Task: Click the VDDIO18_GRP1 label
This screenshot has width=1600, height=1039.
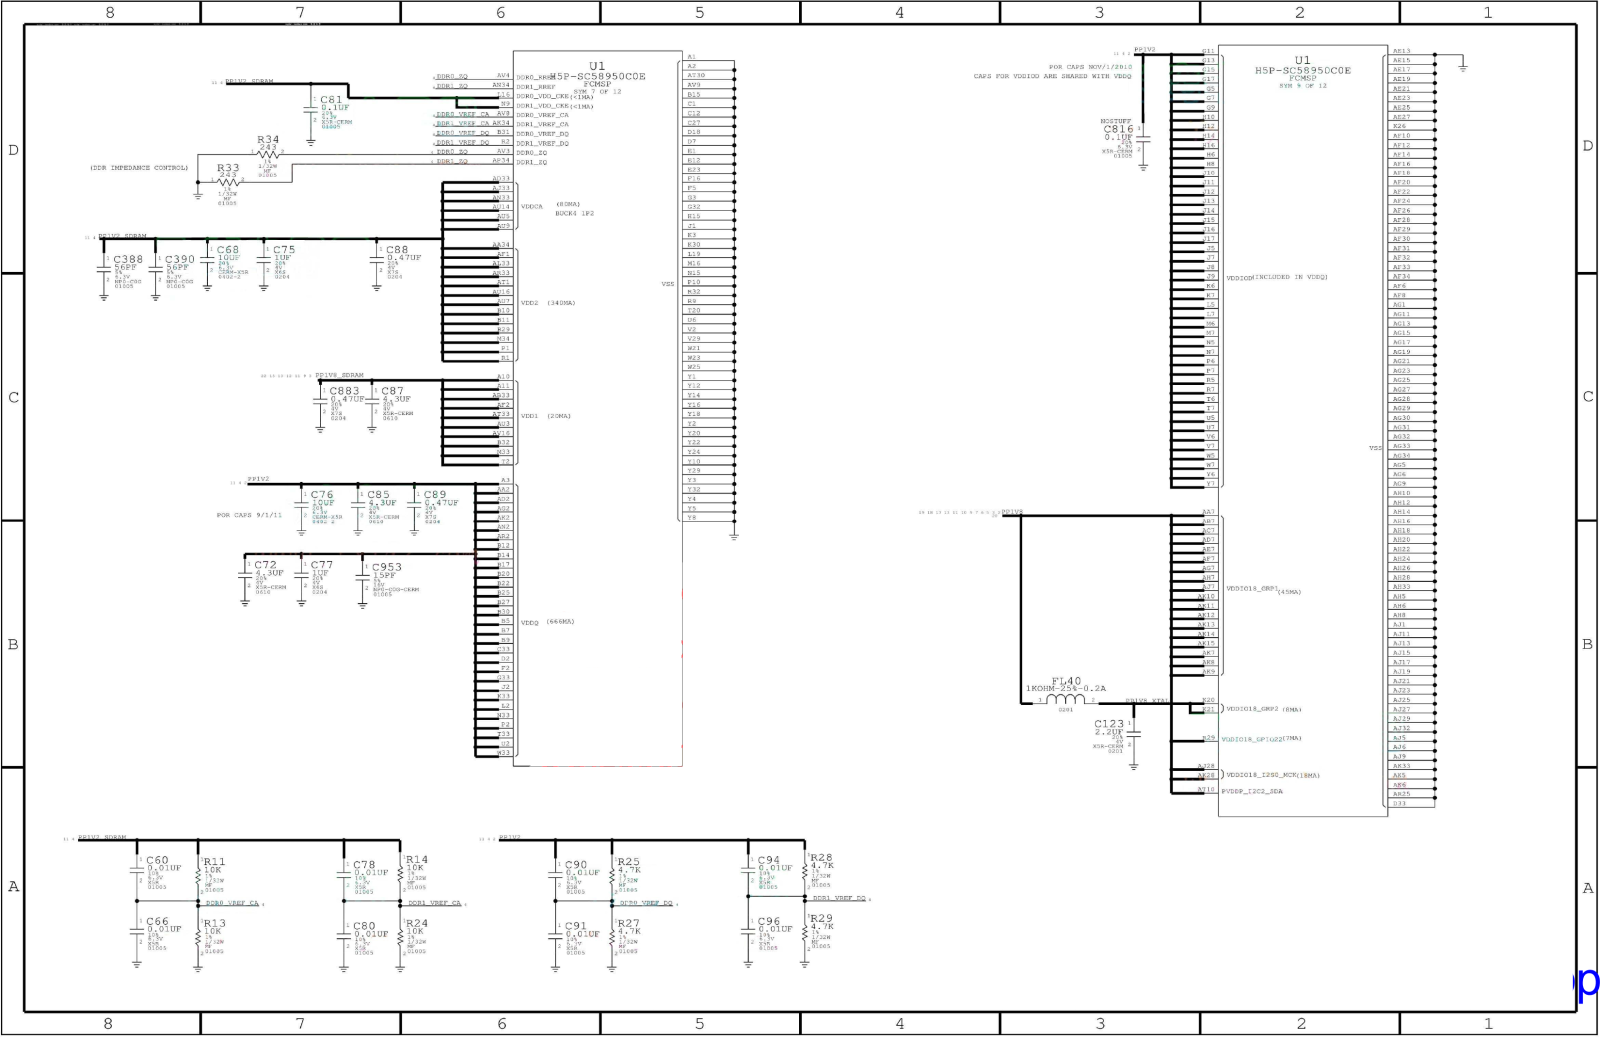Action: (1251, 589)
